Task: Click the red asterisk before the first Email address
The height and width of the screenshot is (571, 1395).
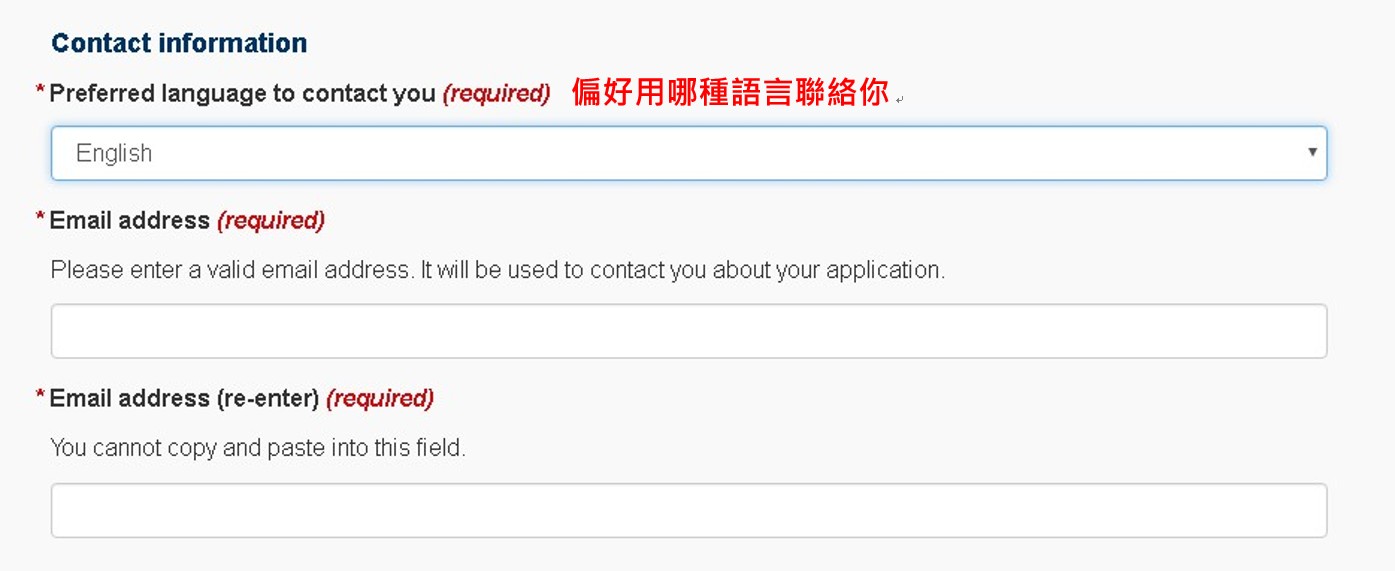Action: 40,218
